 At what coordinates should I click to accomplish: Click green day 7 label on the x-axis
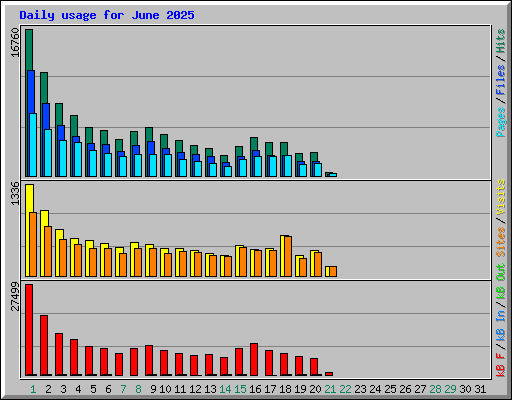[123, 389]
